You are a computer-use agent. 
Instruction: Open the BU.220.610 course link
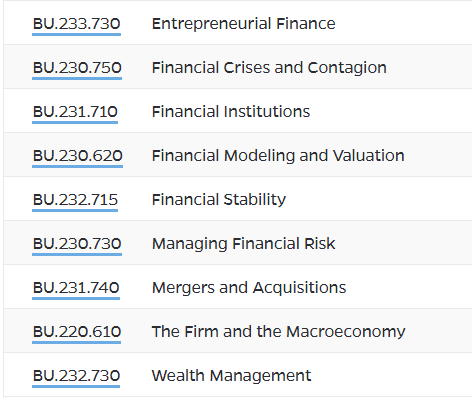[76, 332]
